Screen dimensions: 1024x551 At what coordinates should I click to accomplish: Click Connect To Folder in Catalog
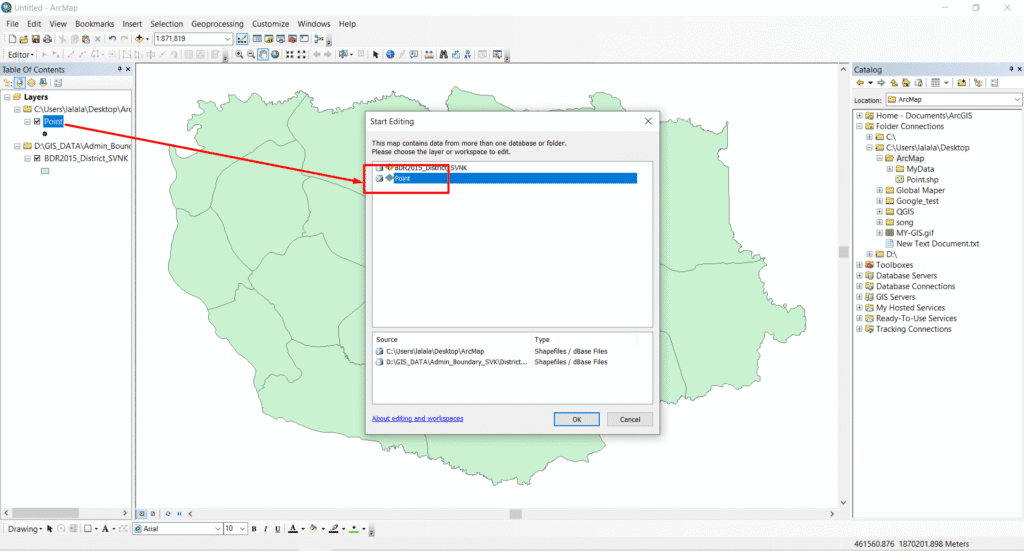[961, 83]
